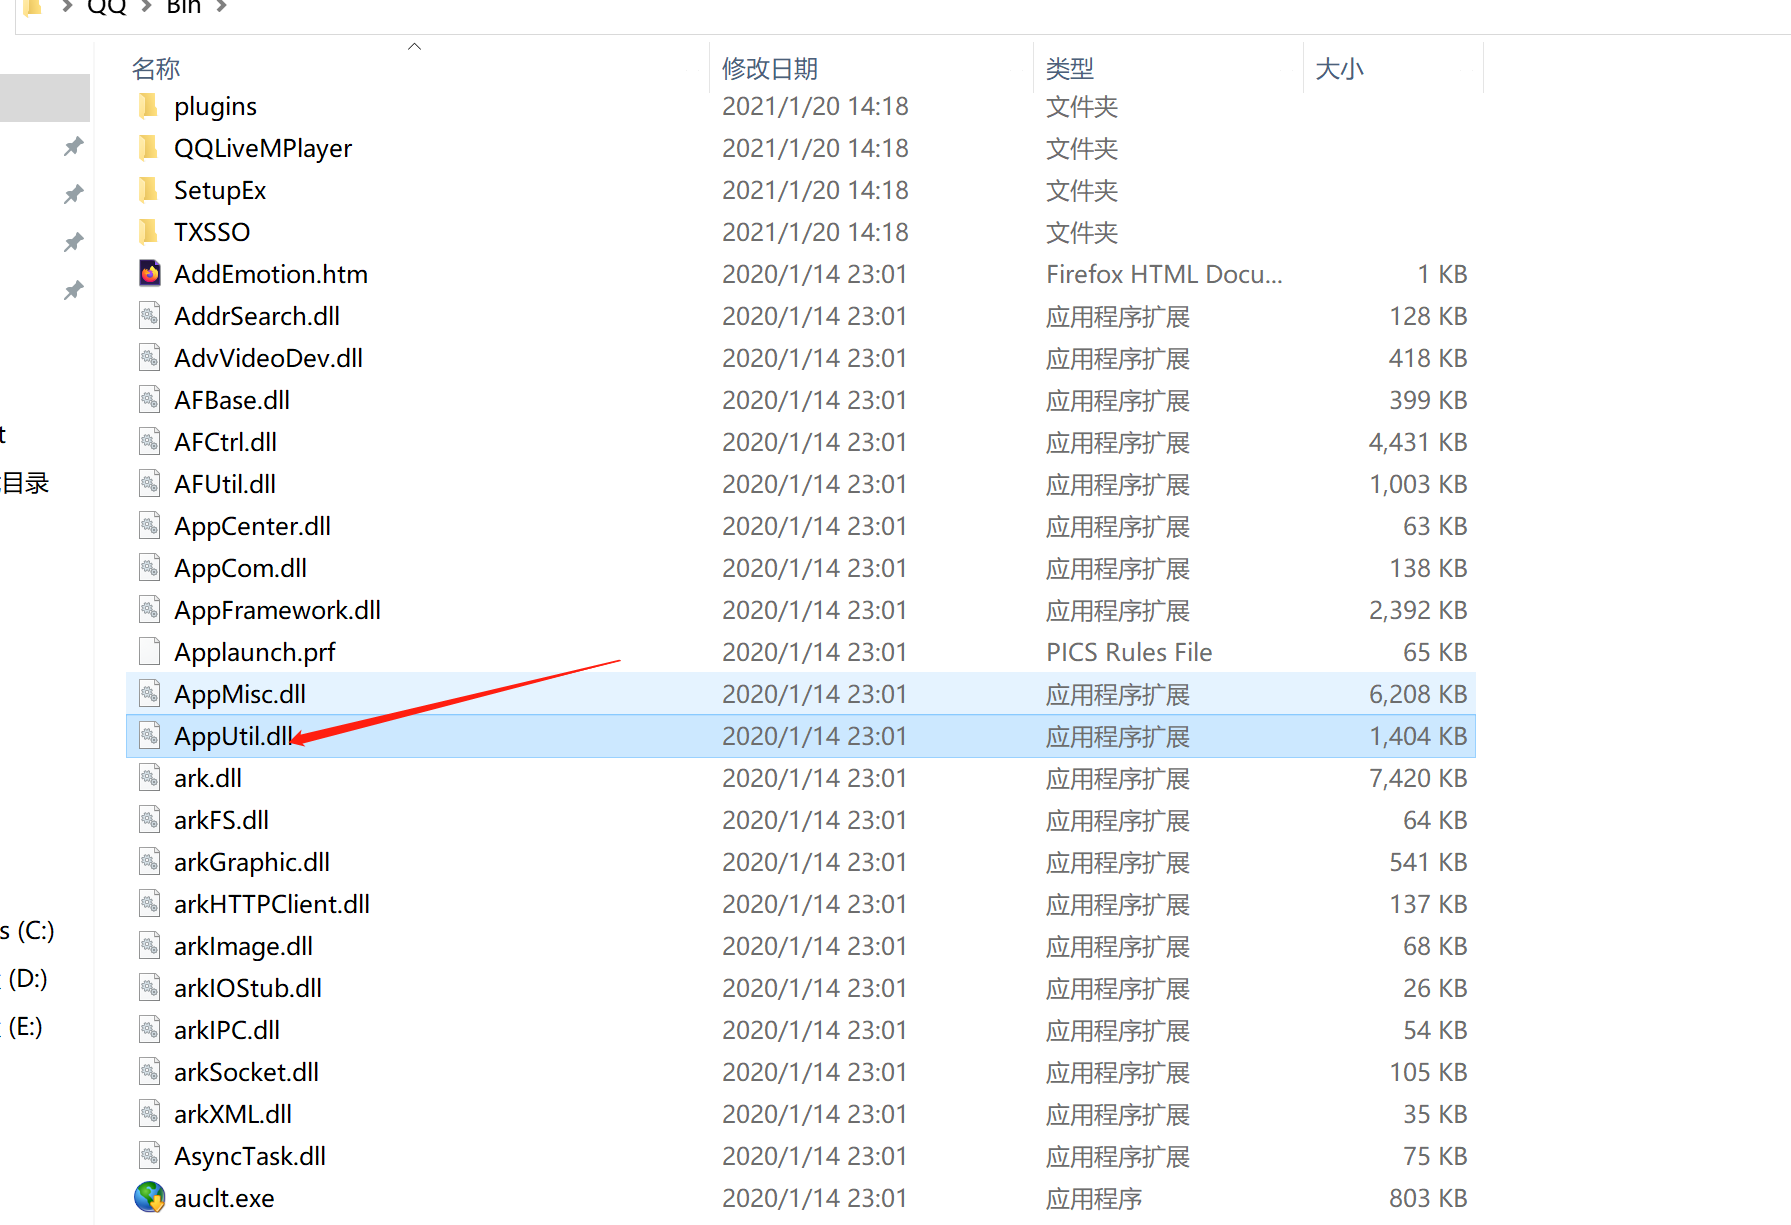Viewport: 1791px width, 1225px height.
Task: Select the AppCenter.dll file name
Action: [252, 527]
